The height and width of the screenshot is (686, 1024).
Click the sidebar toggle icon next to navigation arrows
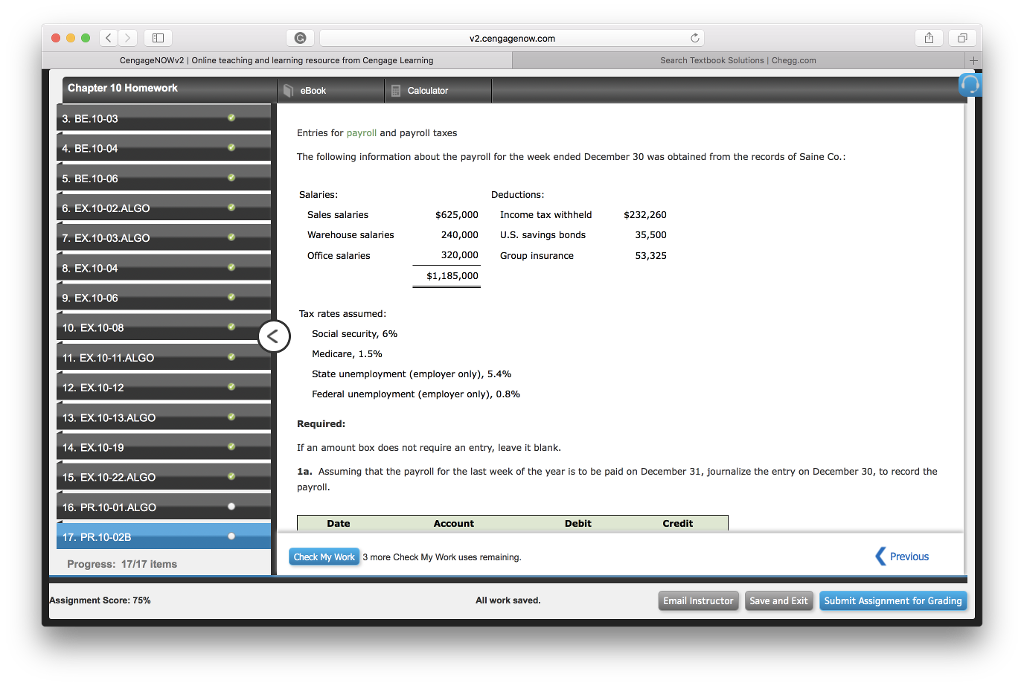pos(157,37)
